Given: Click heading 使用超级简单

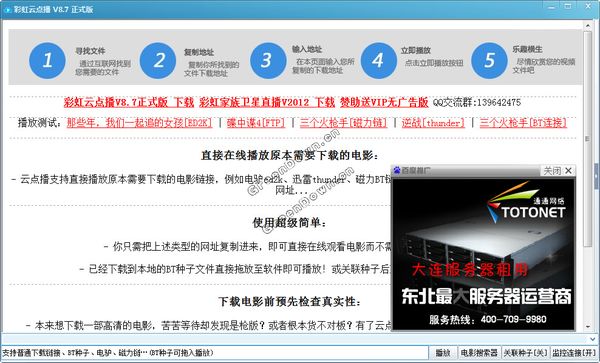Looking at the screenshot, I should pyautogui.click(x=290, y=222).
